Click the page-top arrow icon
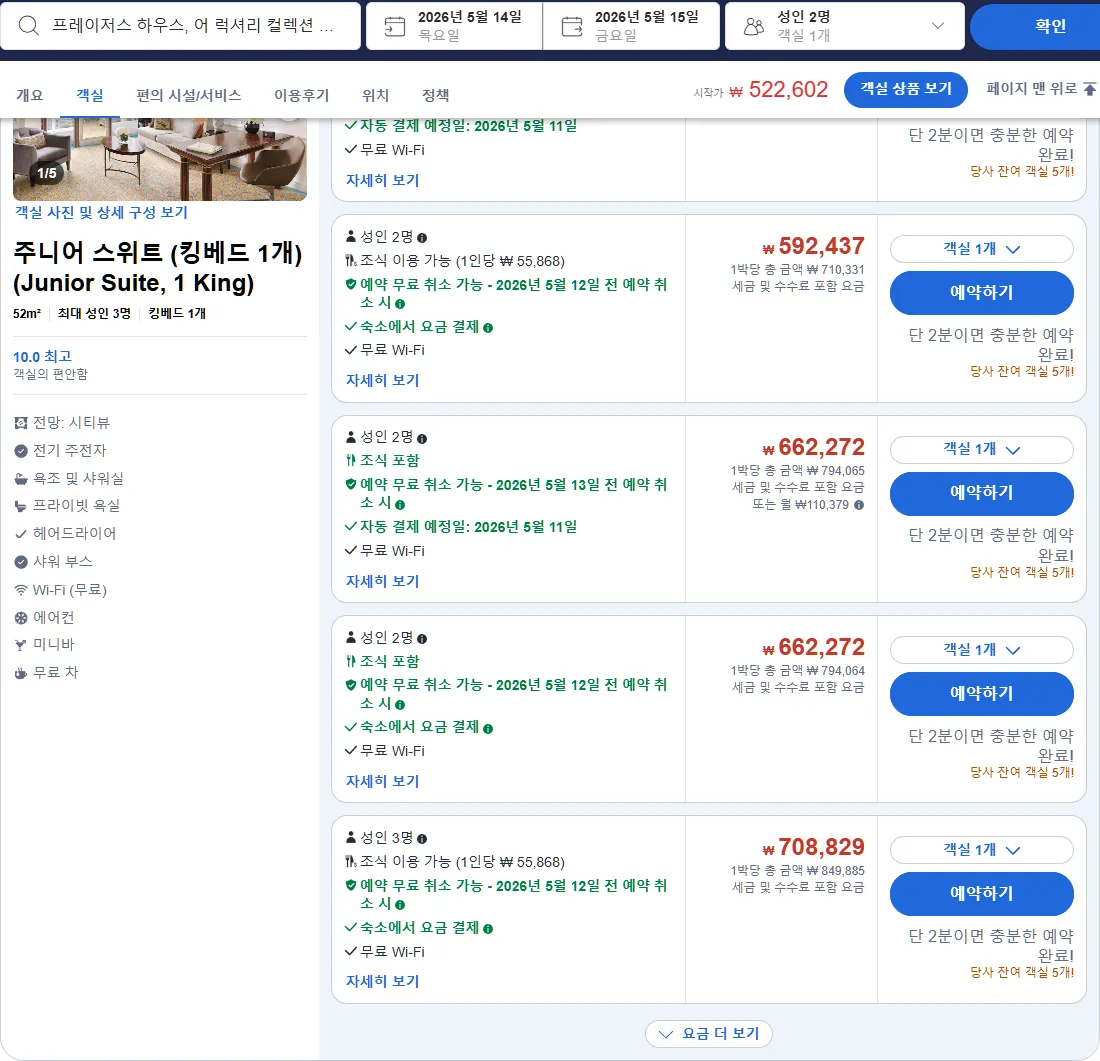The image size is (1100, 1061). [x=1089, y=88]
